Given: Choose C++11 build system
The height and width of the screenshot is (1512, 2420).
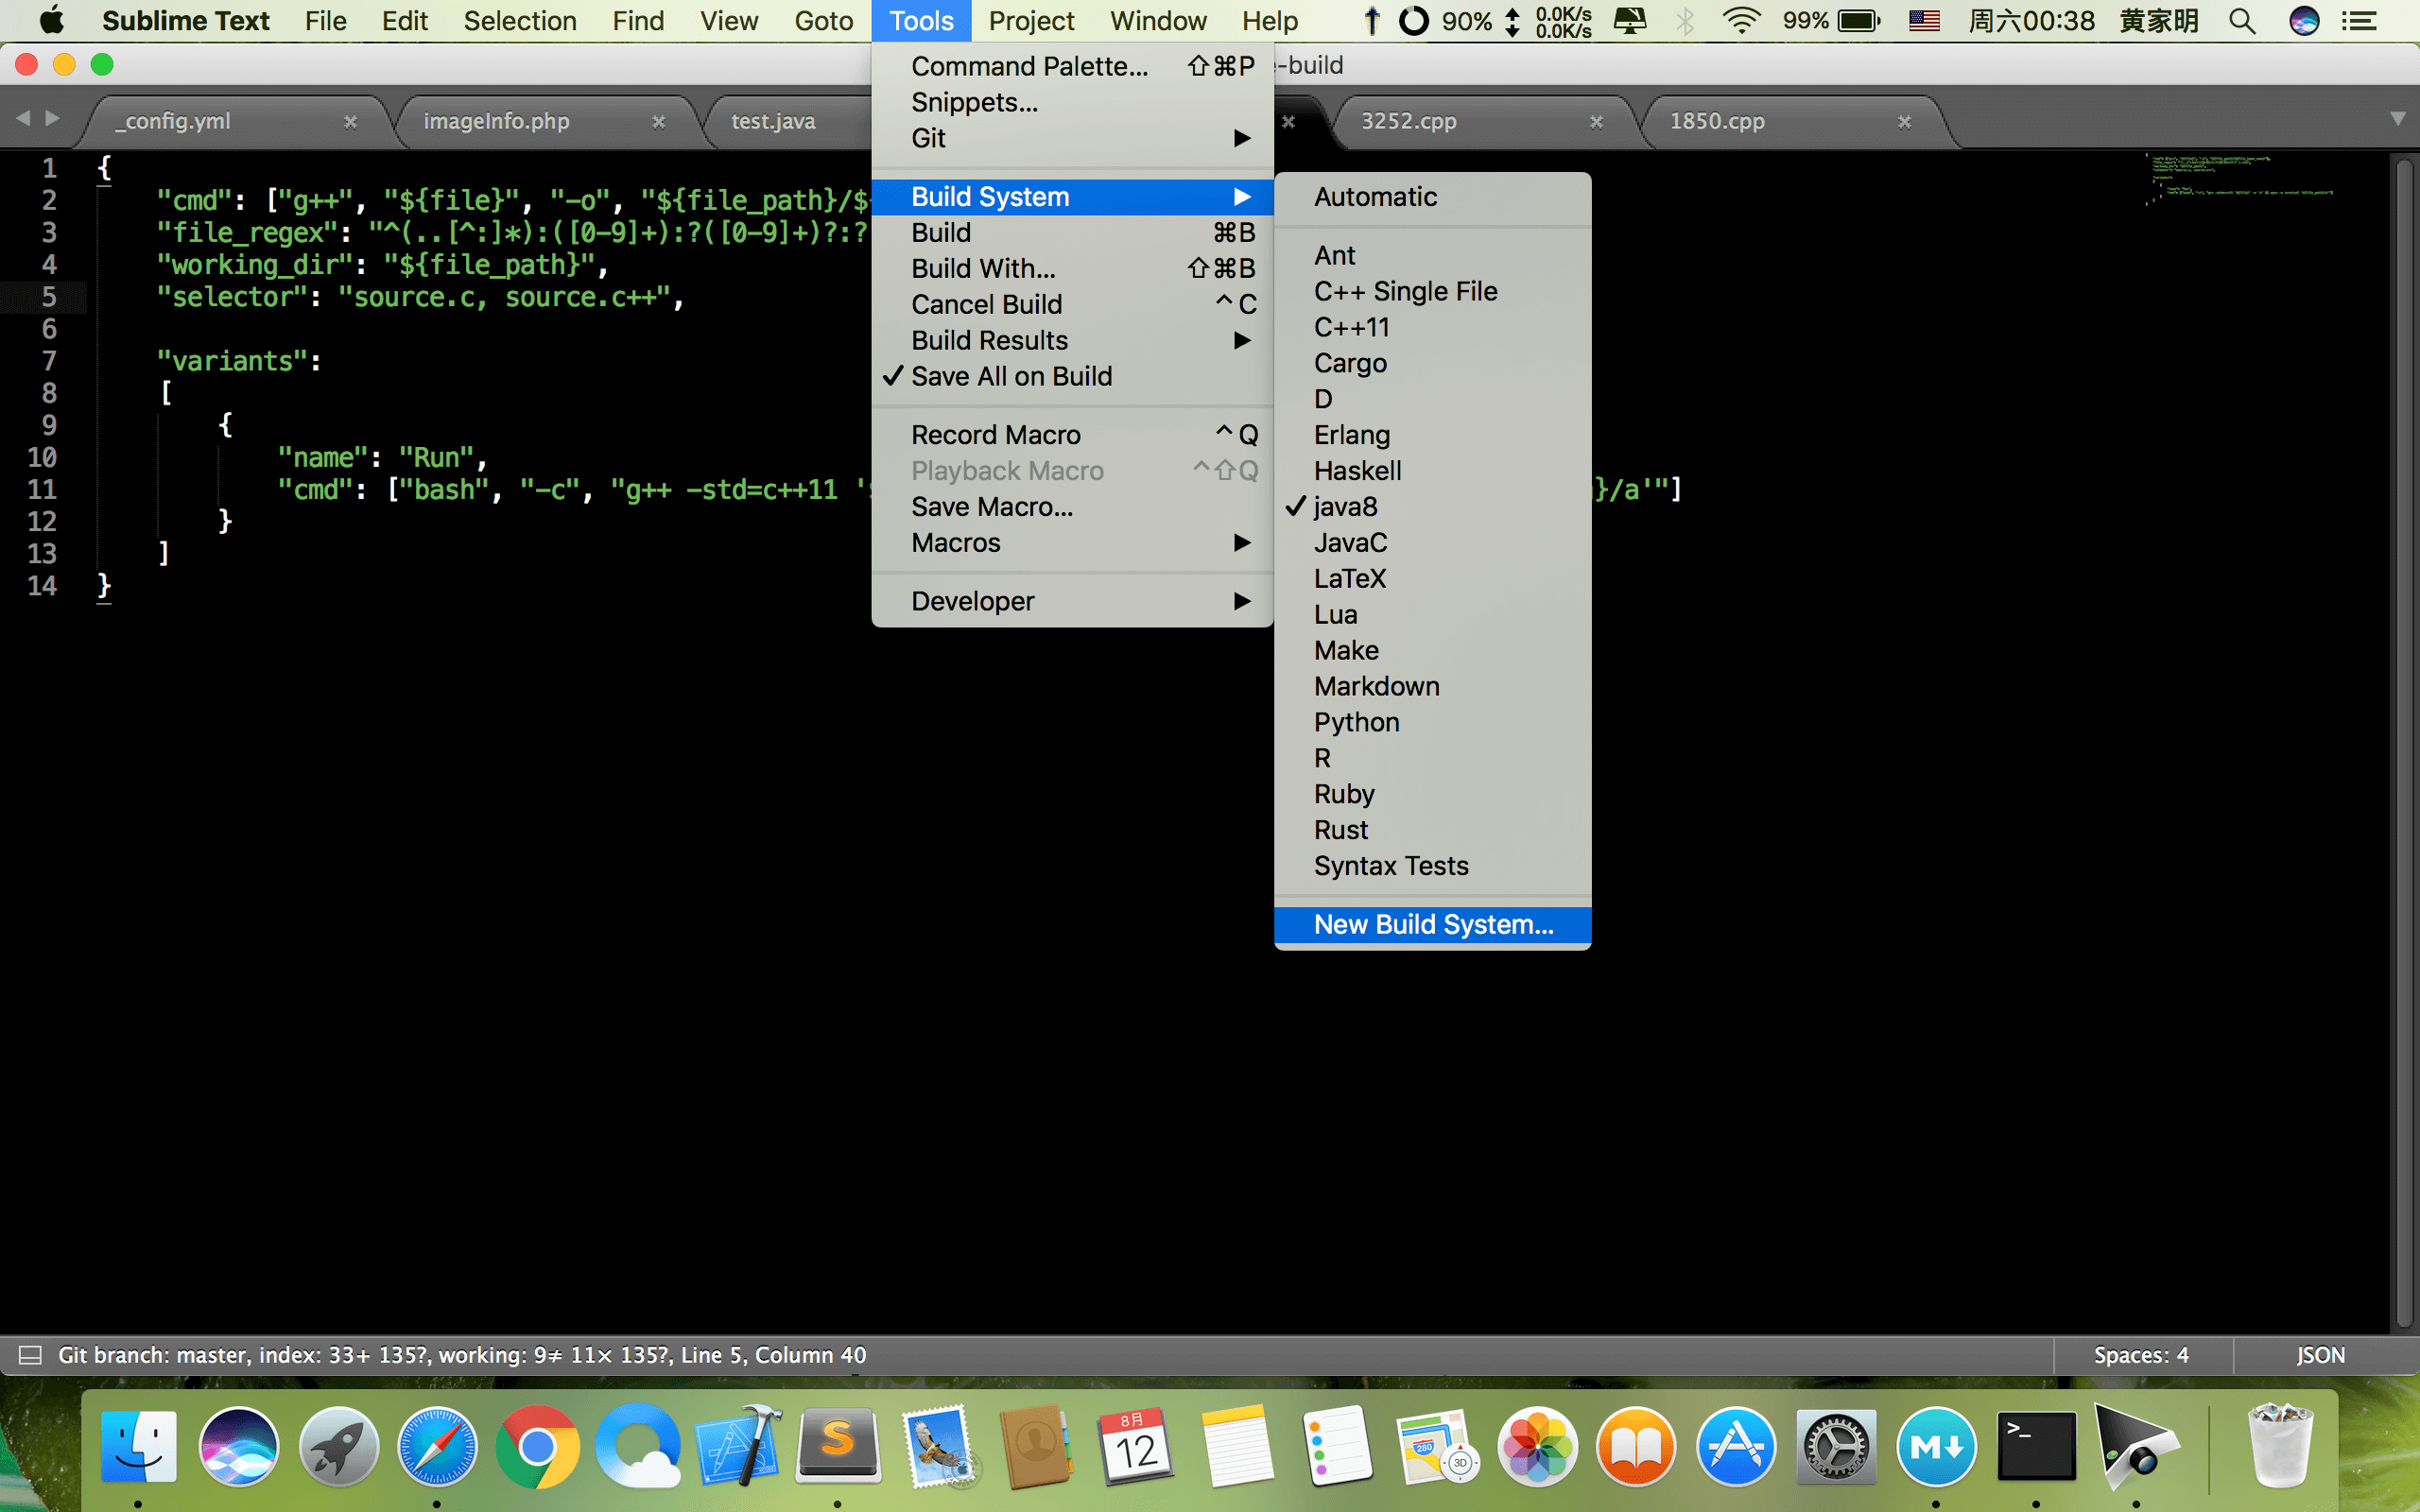Looking at the screenshot, I should [x=1432, y=327].
